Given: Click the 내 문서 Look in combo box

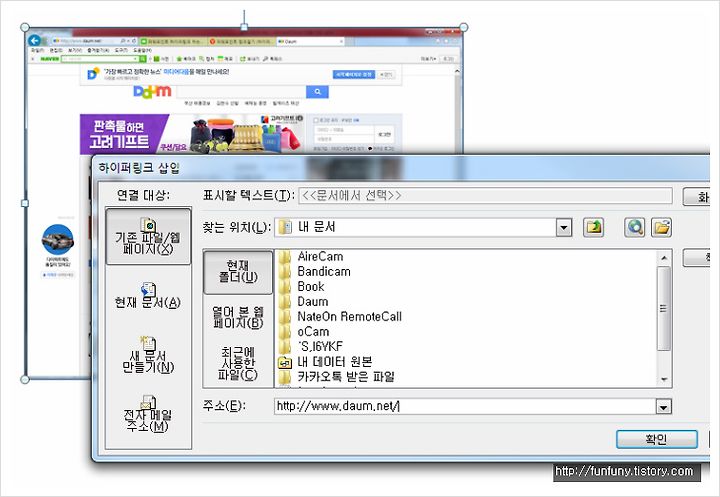Looking at the screenshot, I should click(x=423, y=227).
